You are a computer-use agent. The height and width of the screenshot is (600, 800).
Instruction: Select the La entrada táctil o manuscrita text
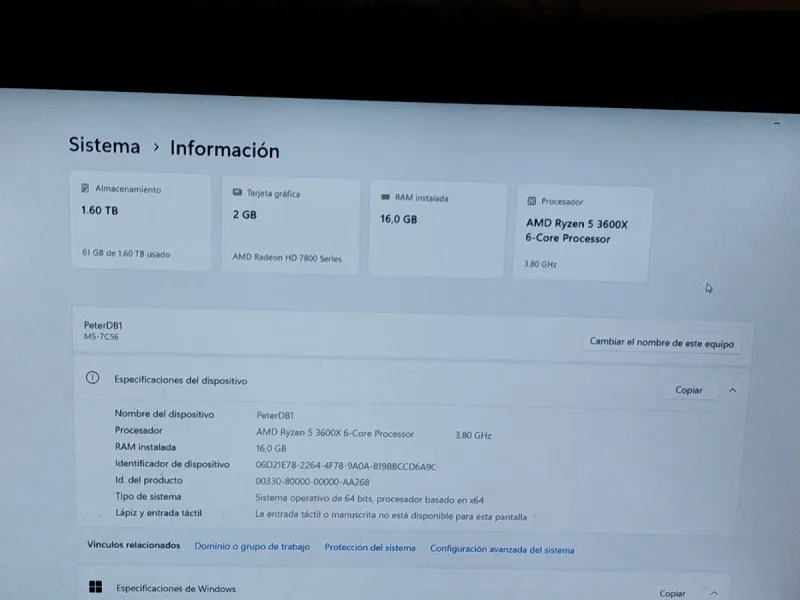[391, 515]
